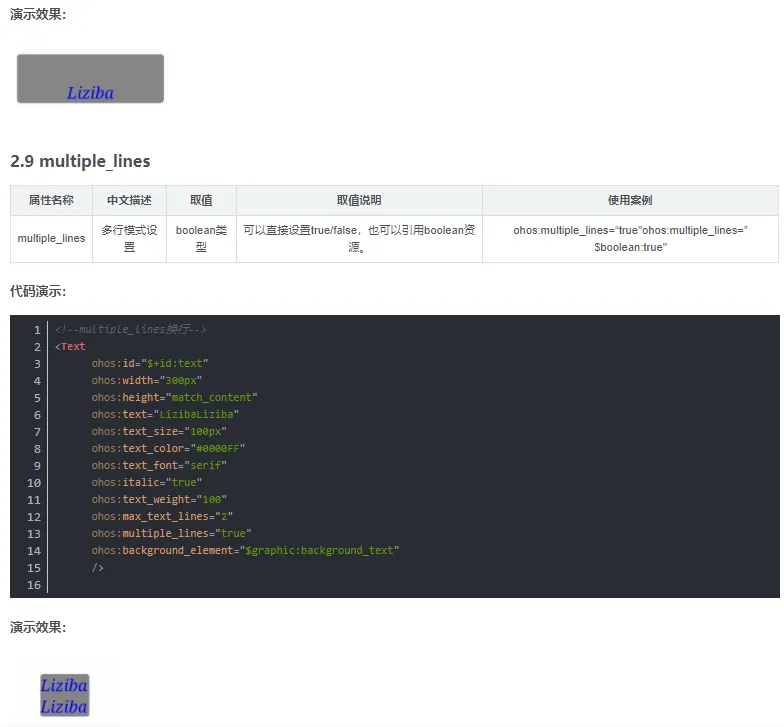Viewport: 784px width, 727px height.
Task: Click line number 10 in code gutter
Action: pos(34,483)
